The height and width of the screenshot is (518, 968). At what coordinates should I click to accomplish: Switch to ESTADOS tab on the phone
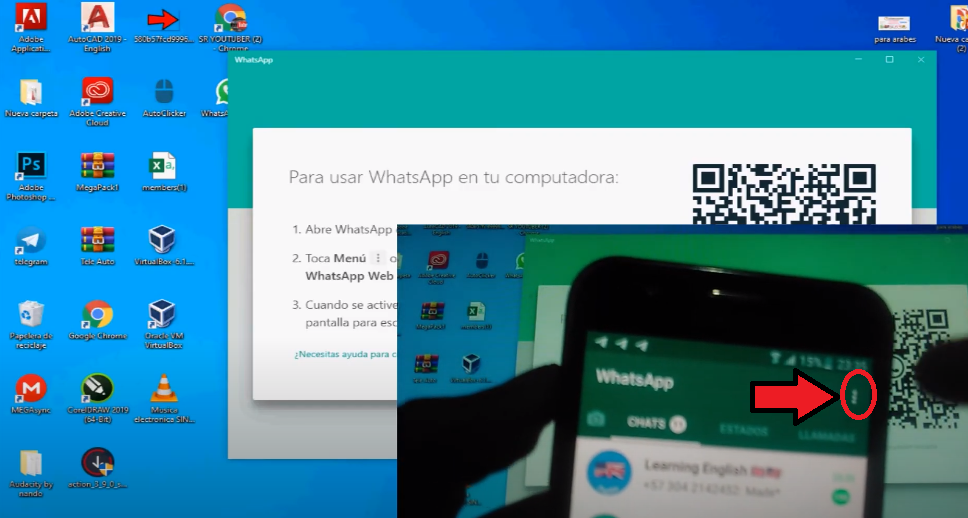tap(744, 430)
